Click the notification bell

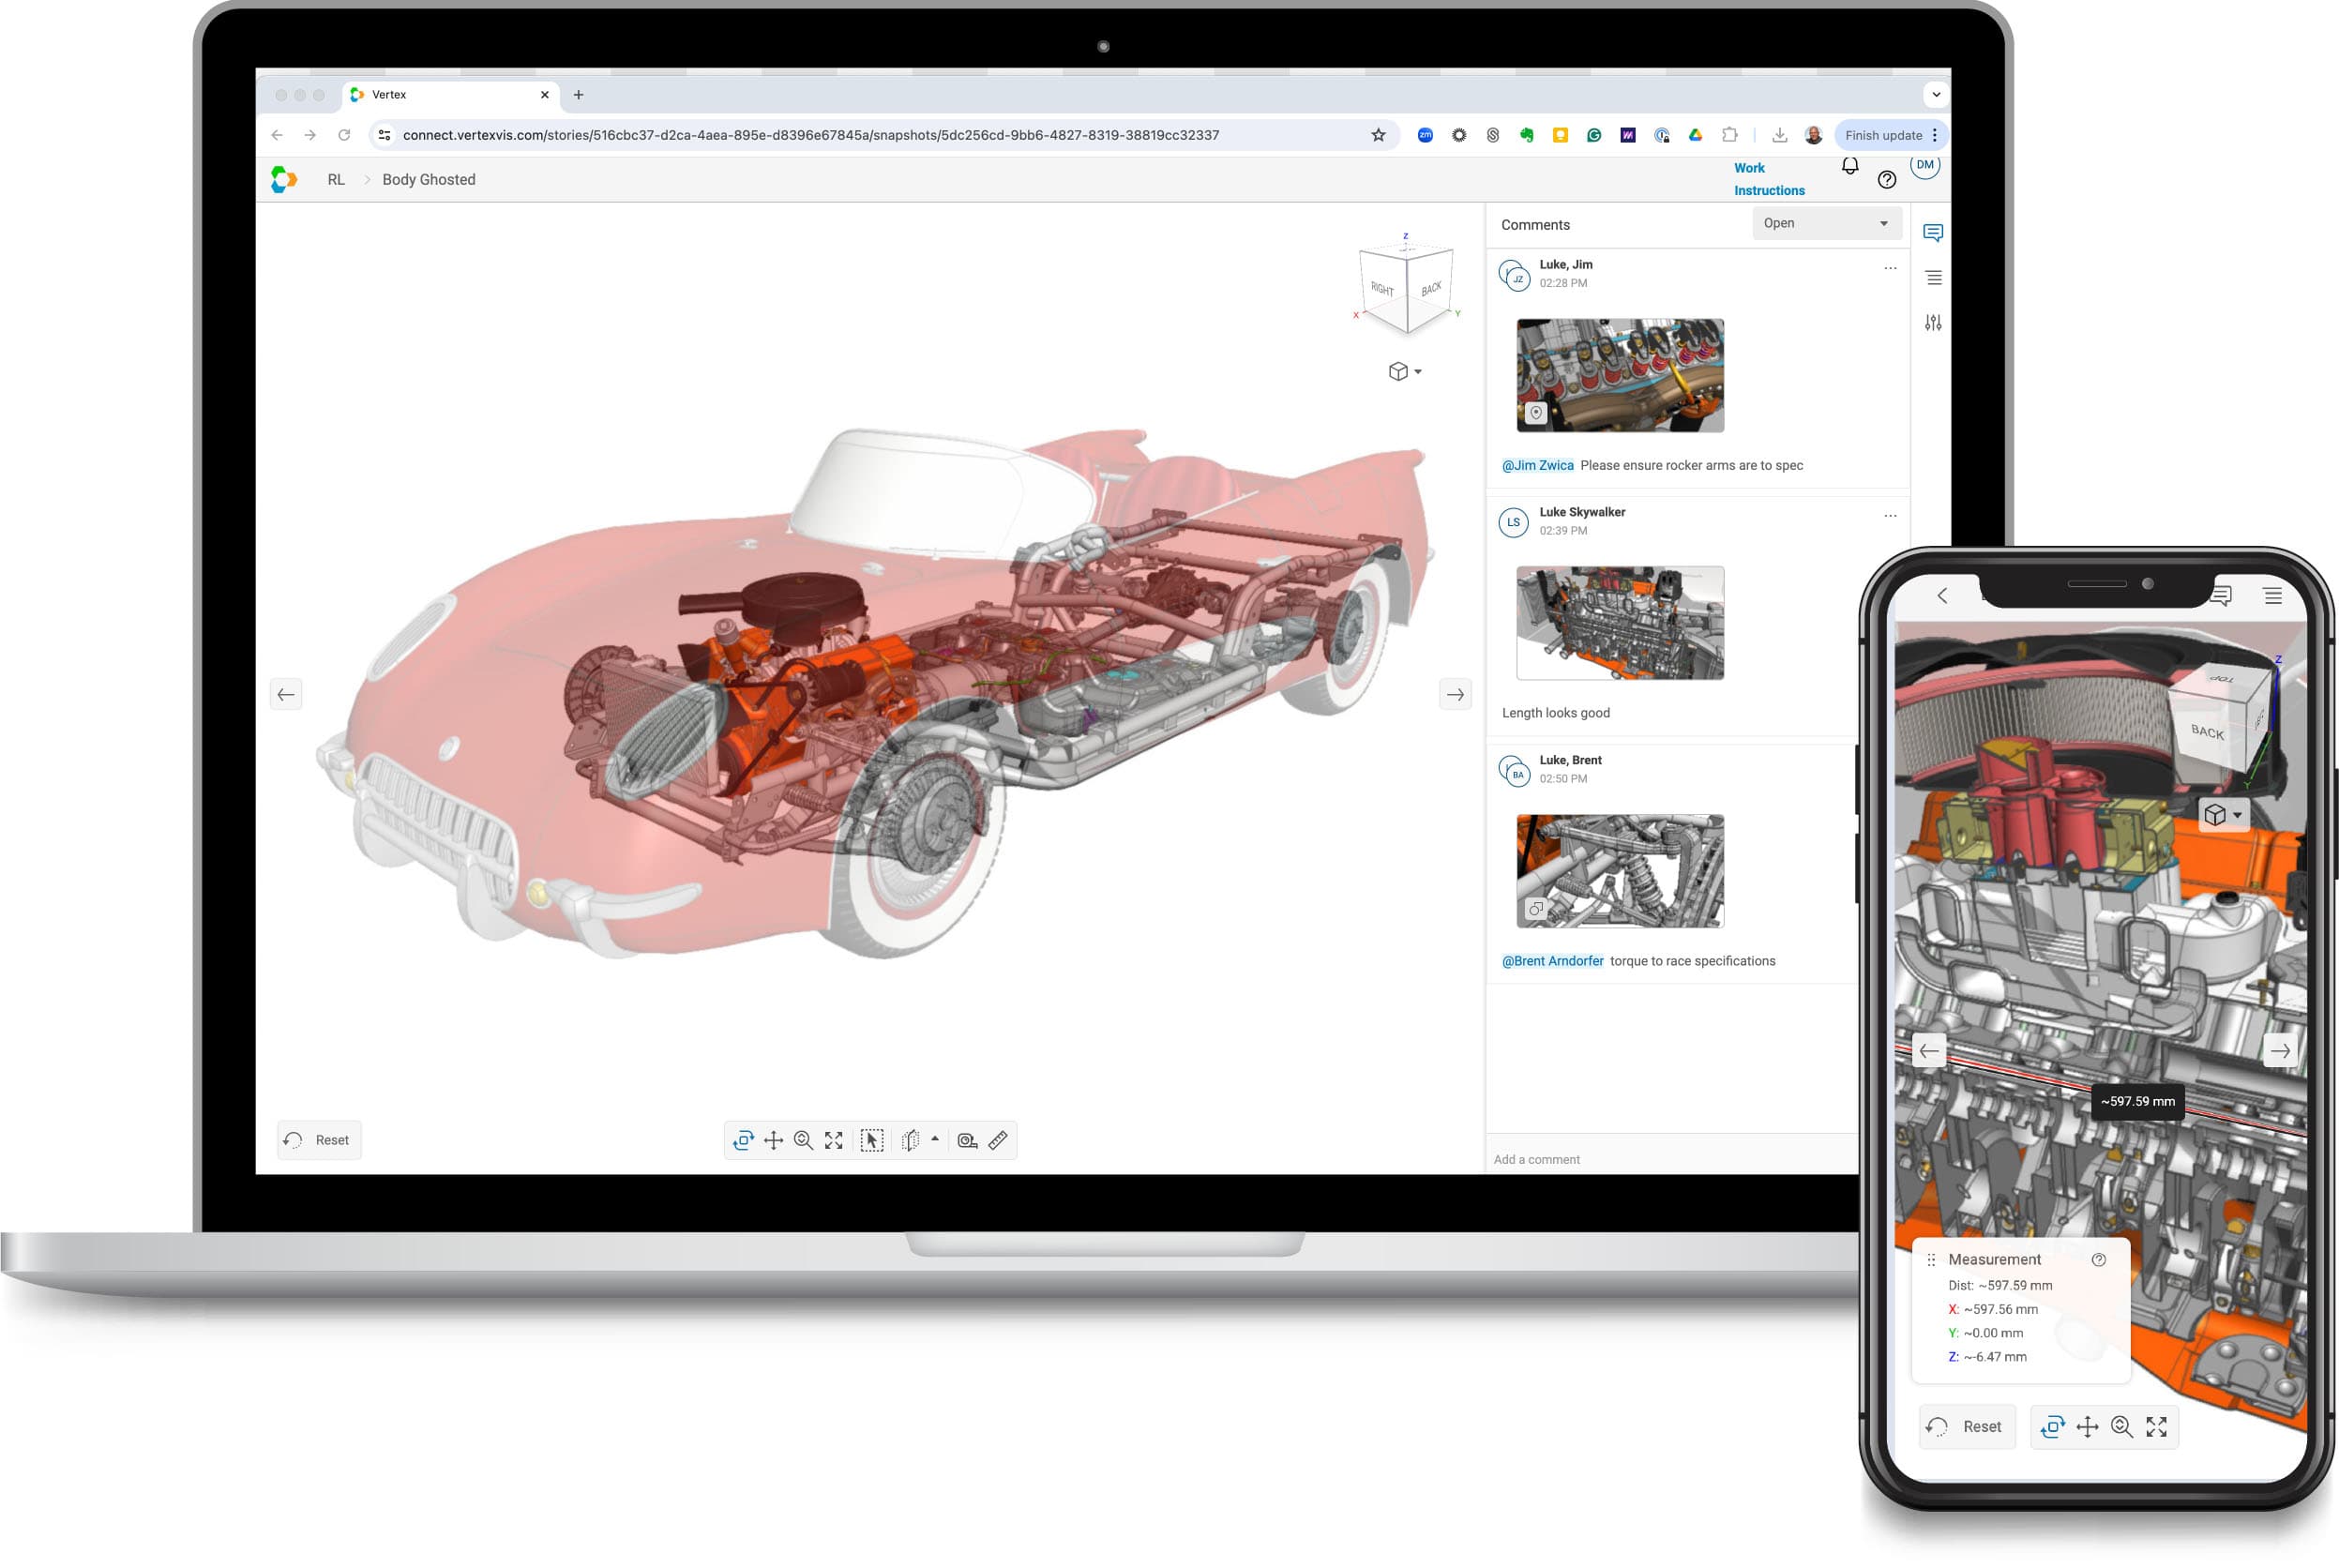(x=1849, y=166)
